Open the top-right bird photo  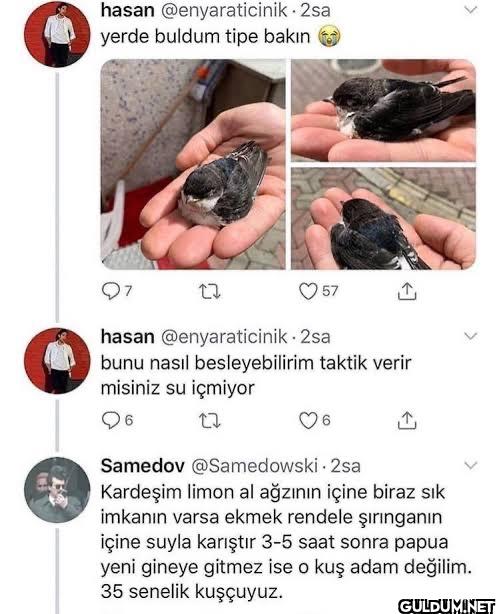point(383,110)
